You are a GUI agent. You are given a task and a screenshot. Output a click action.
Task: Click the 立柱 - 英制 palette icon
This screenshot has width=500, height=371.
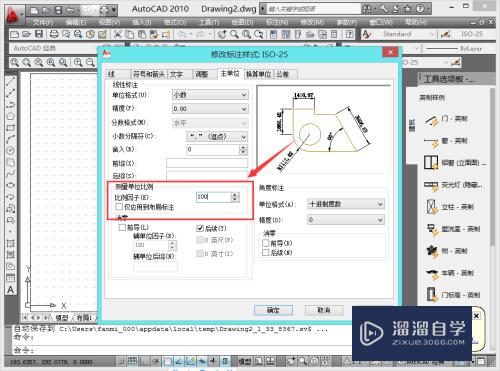[432, 207]
